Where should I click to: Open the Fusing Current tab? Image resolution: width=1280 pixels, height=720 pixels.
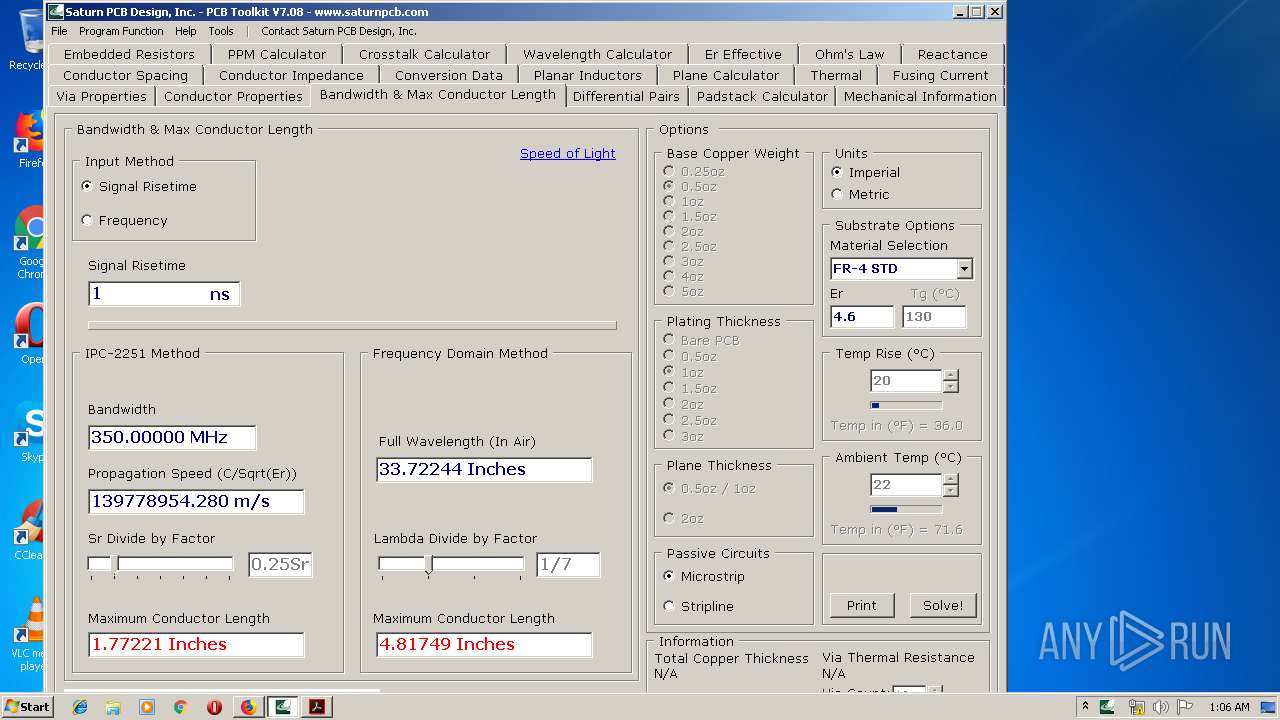941,75
